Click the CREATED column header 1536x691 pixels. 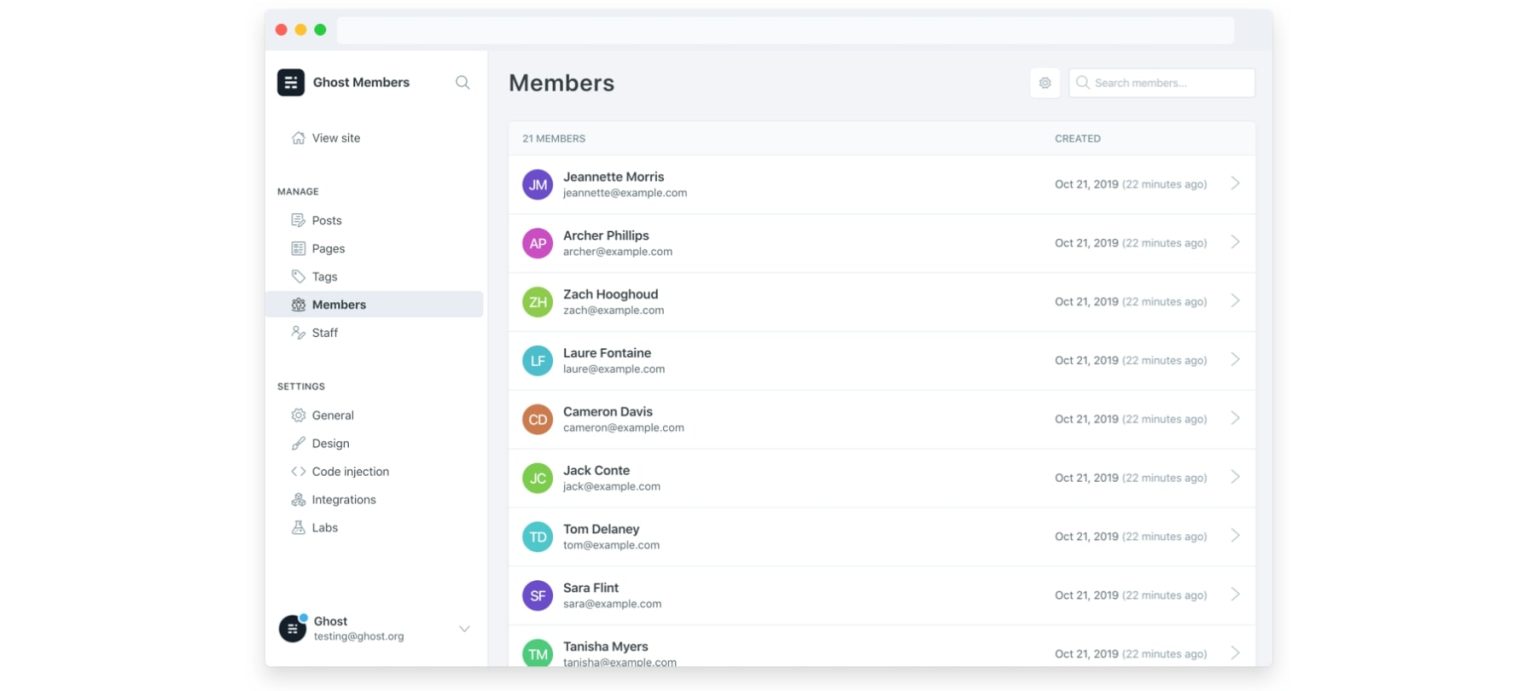click(x=1077, y=138)
